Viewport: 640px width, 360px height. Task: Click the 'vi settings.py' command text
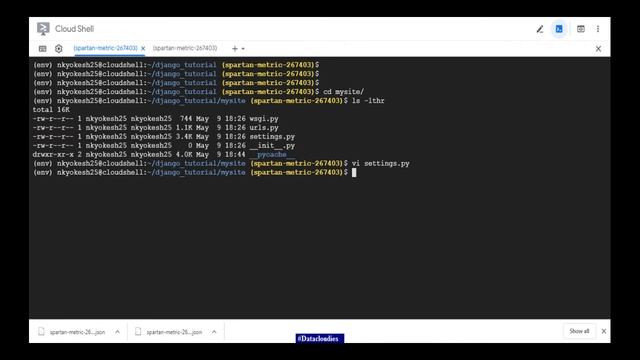[380, 164]
